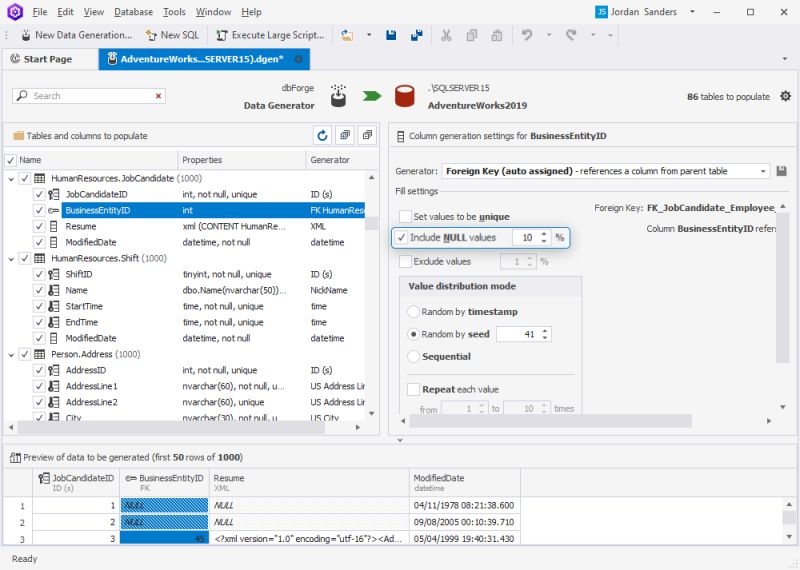800x570 pixels.
Task: Click the Data Generator source icon
Action: [x=338, y=96]
